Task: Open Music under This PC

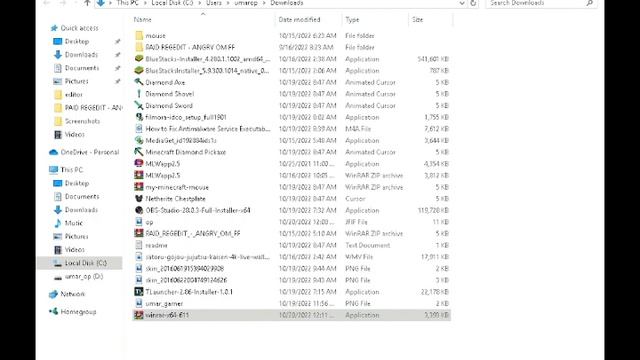Action: coord(73,223)
